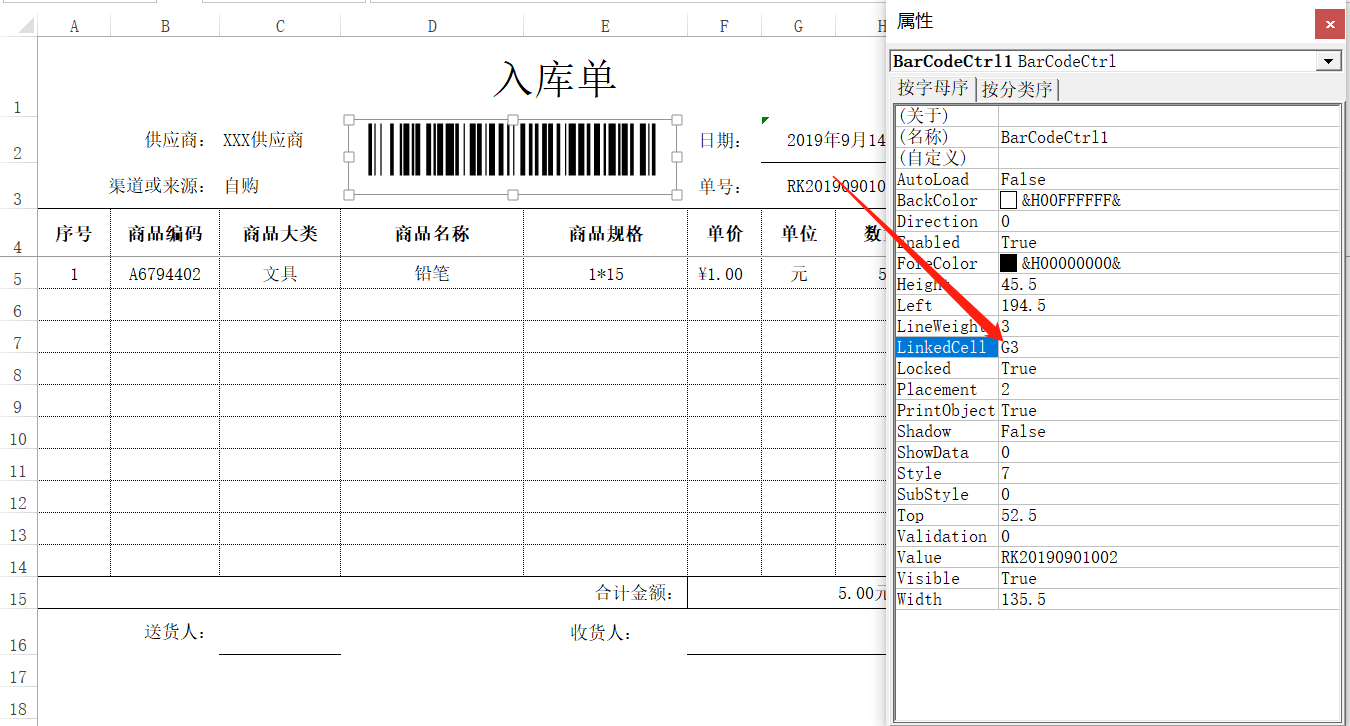Select column D header
The image size is (1350, 726).
point(432,26)
